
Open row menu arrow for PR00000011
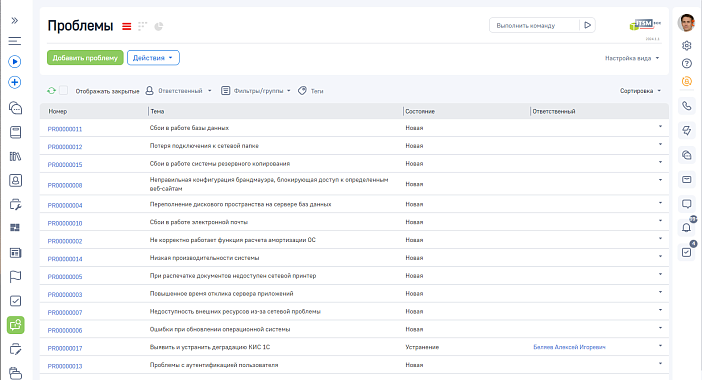tap(660, 127)
